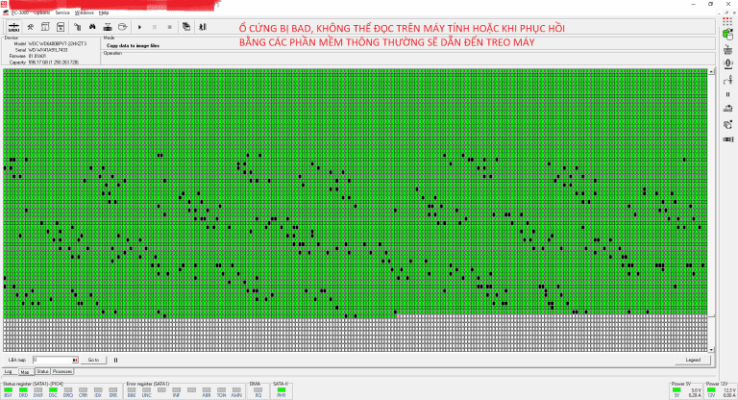This screenshot has width=738, height=400.
Task: Switch to the Processes tab
Action: coord(62,372)
